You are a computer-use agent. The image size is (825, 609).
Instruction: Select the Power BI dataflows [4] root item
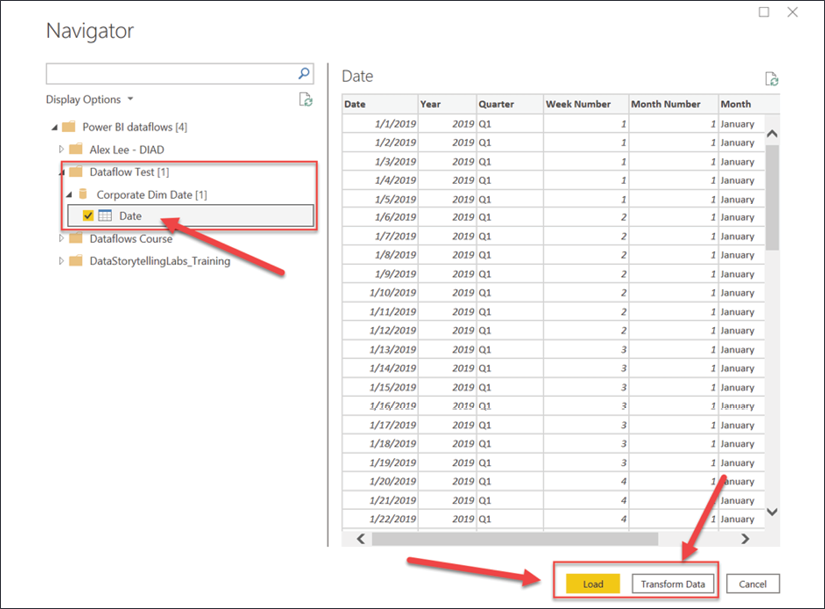point(135,127)
